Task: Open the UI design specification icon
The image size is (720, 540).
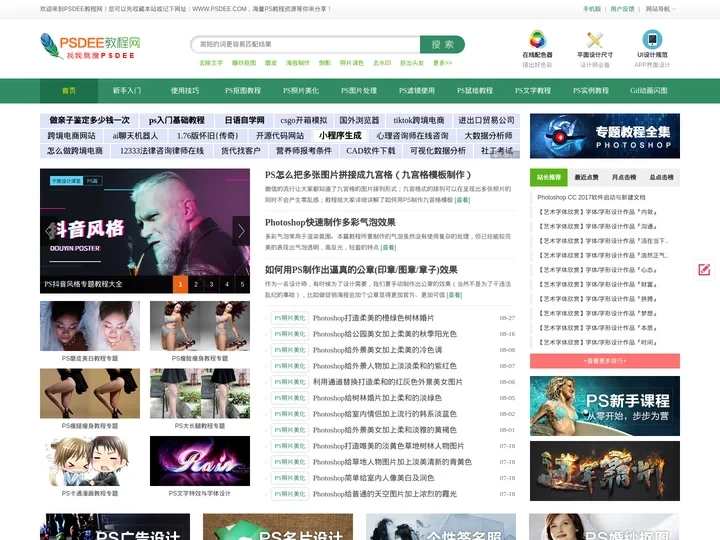Action: click(652, 39)
